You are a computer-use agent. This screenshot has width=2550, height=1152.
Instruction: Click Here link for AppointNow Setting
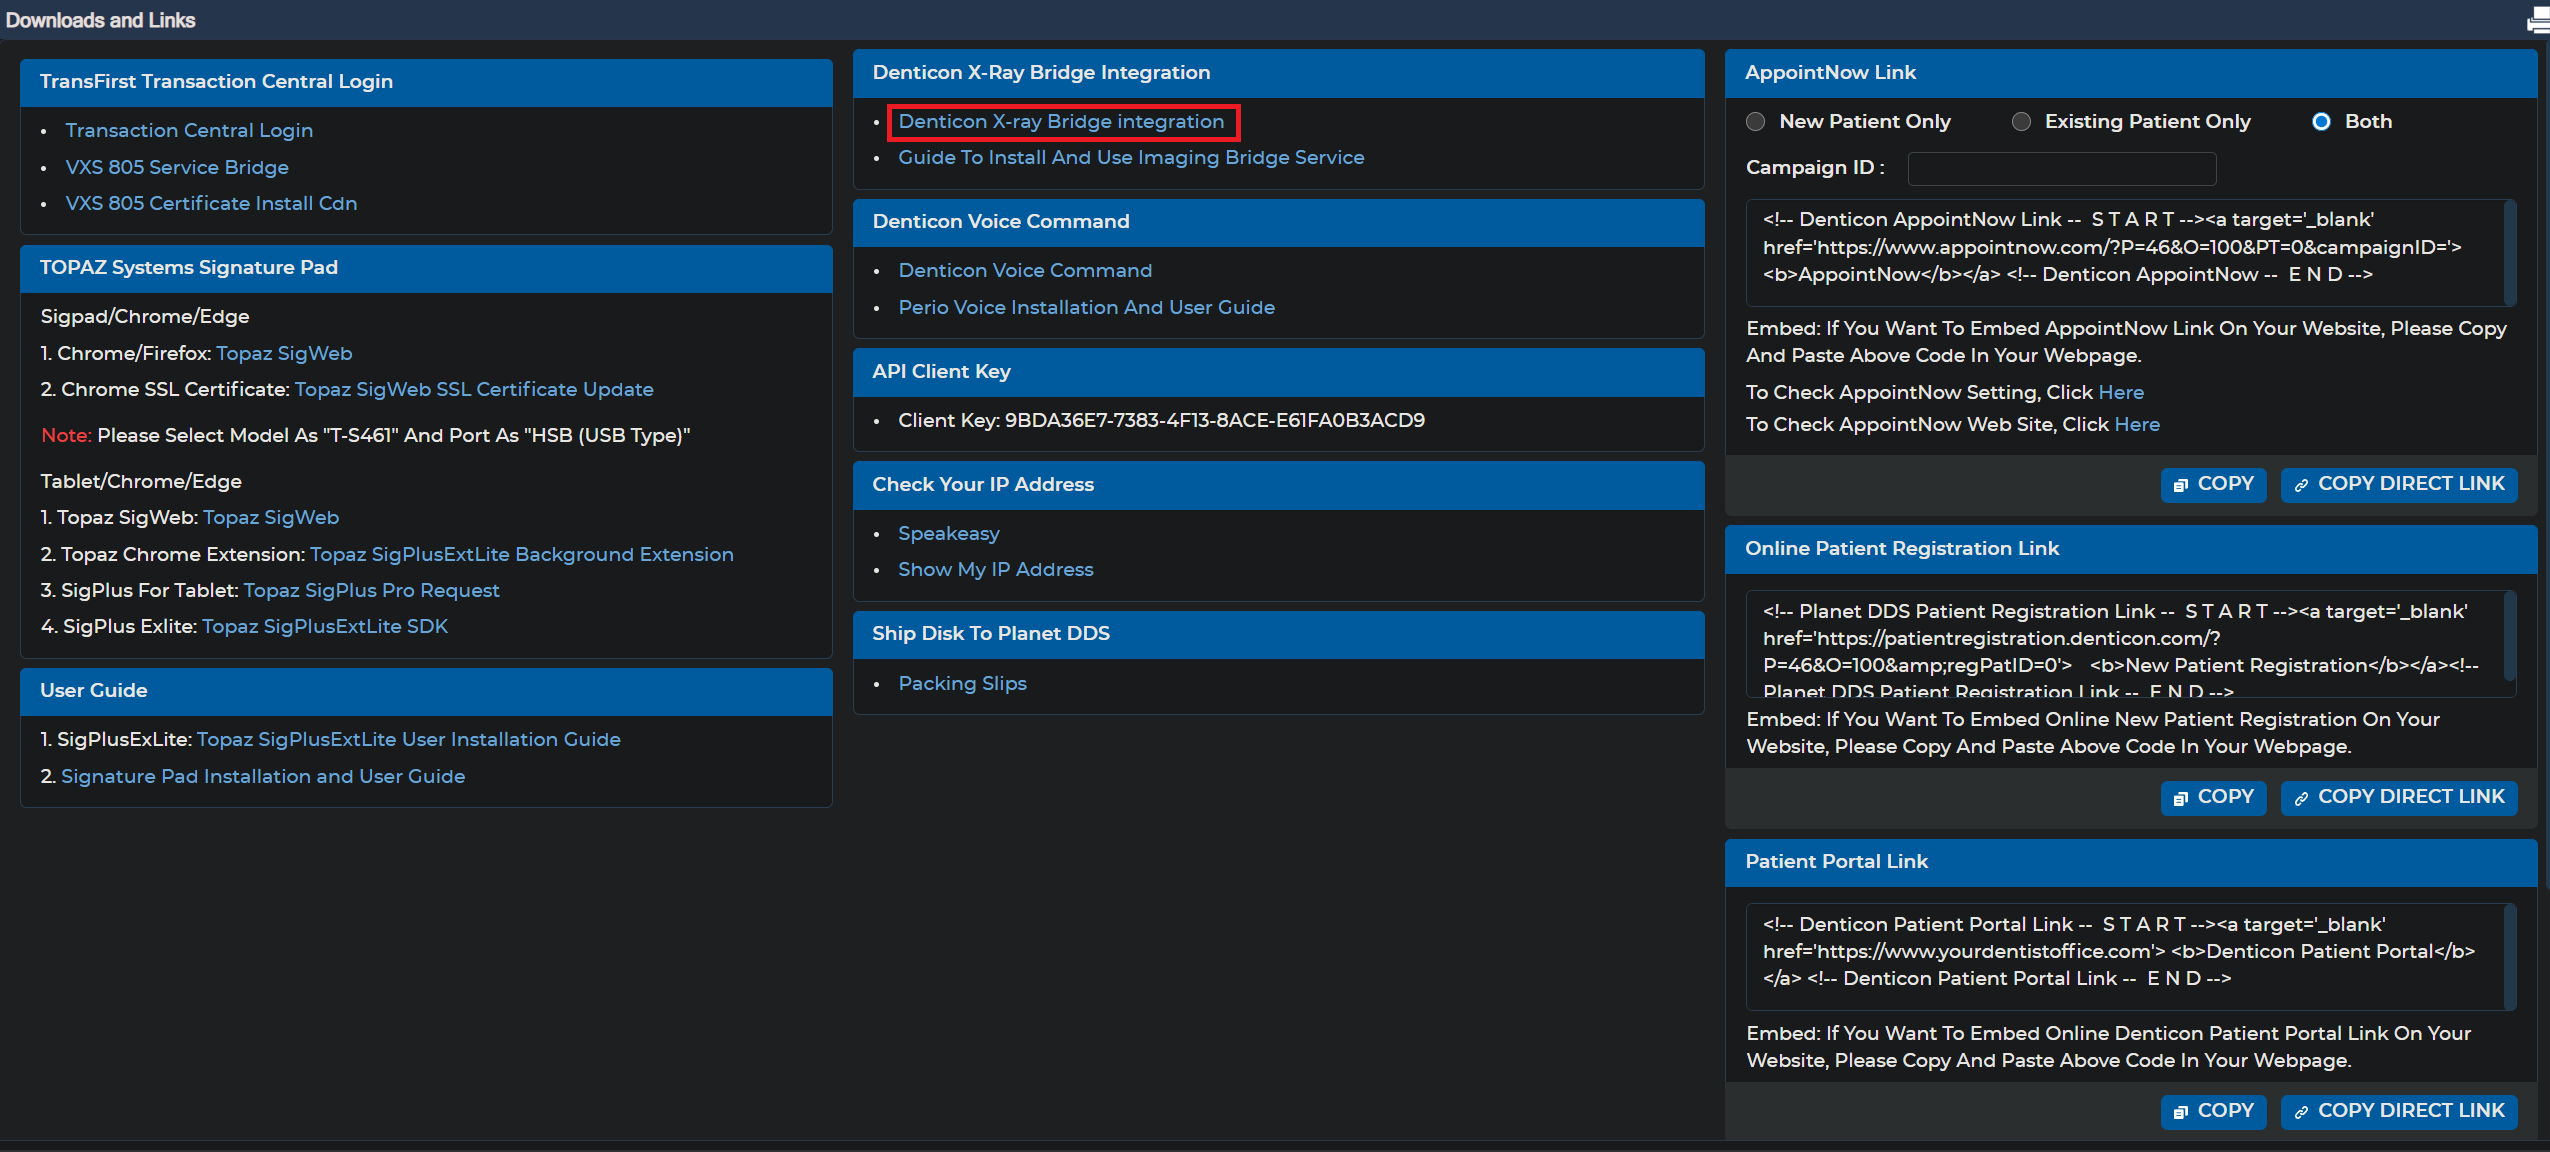coord(2121,392)
